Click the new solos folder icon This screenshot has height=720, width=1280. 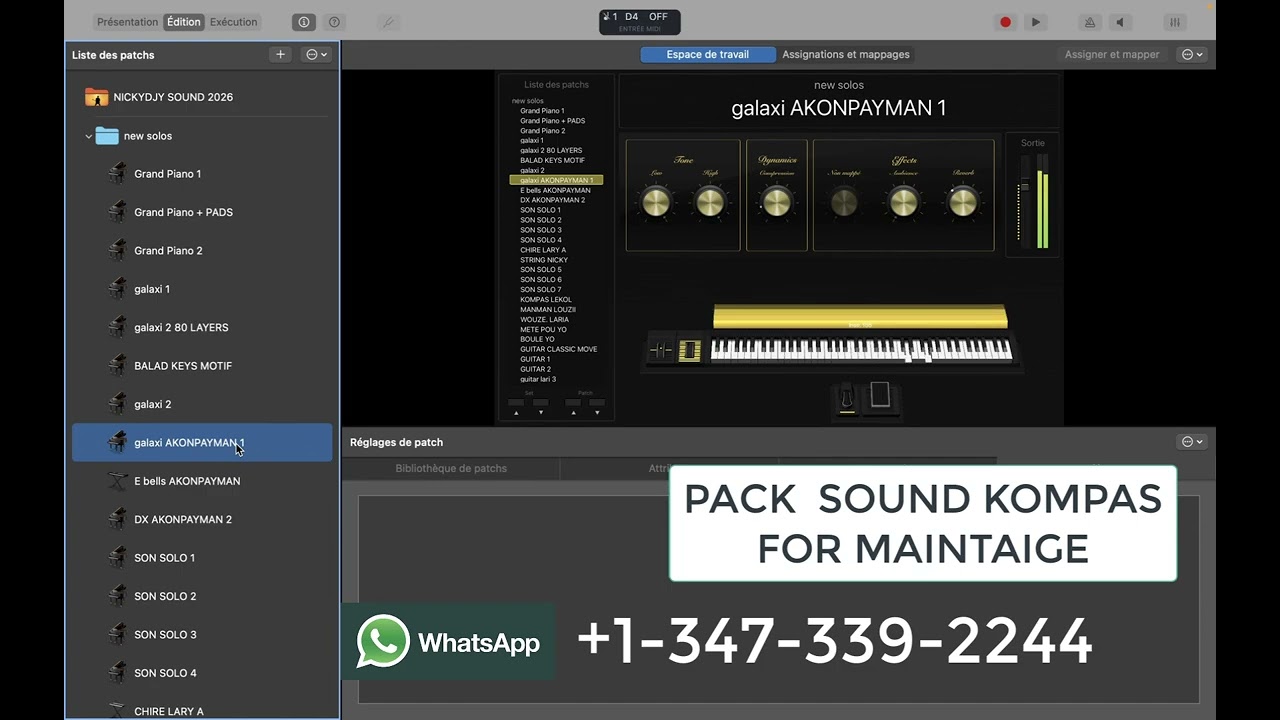click(107, 136)
